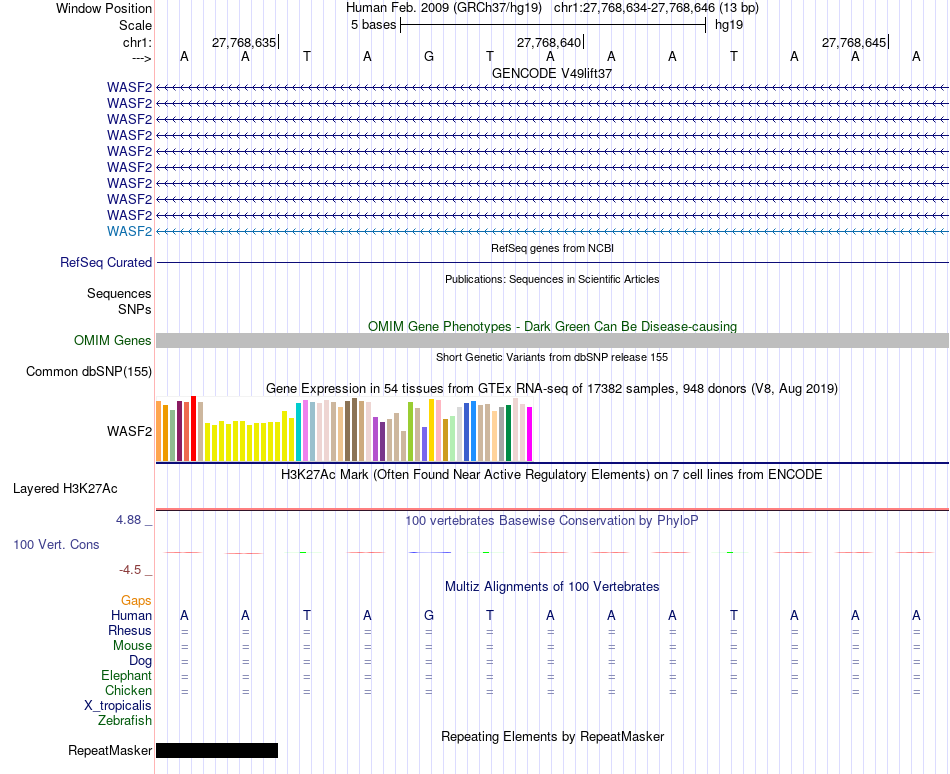Select the Gaps label in Multiz track
The image size is (950, 774).
point(136,600)
